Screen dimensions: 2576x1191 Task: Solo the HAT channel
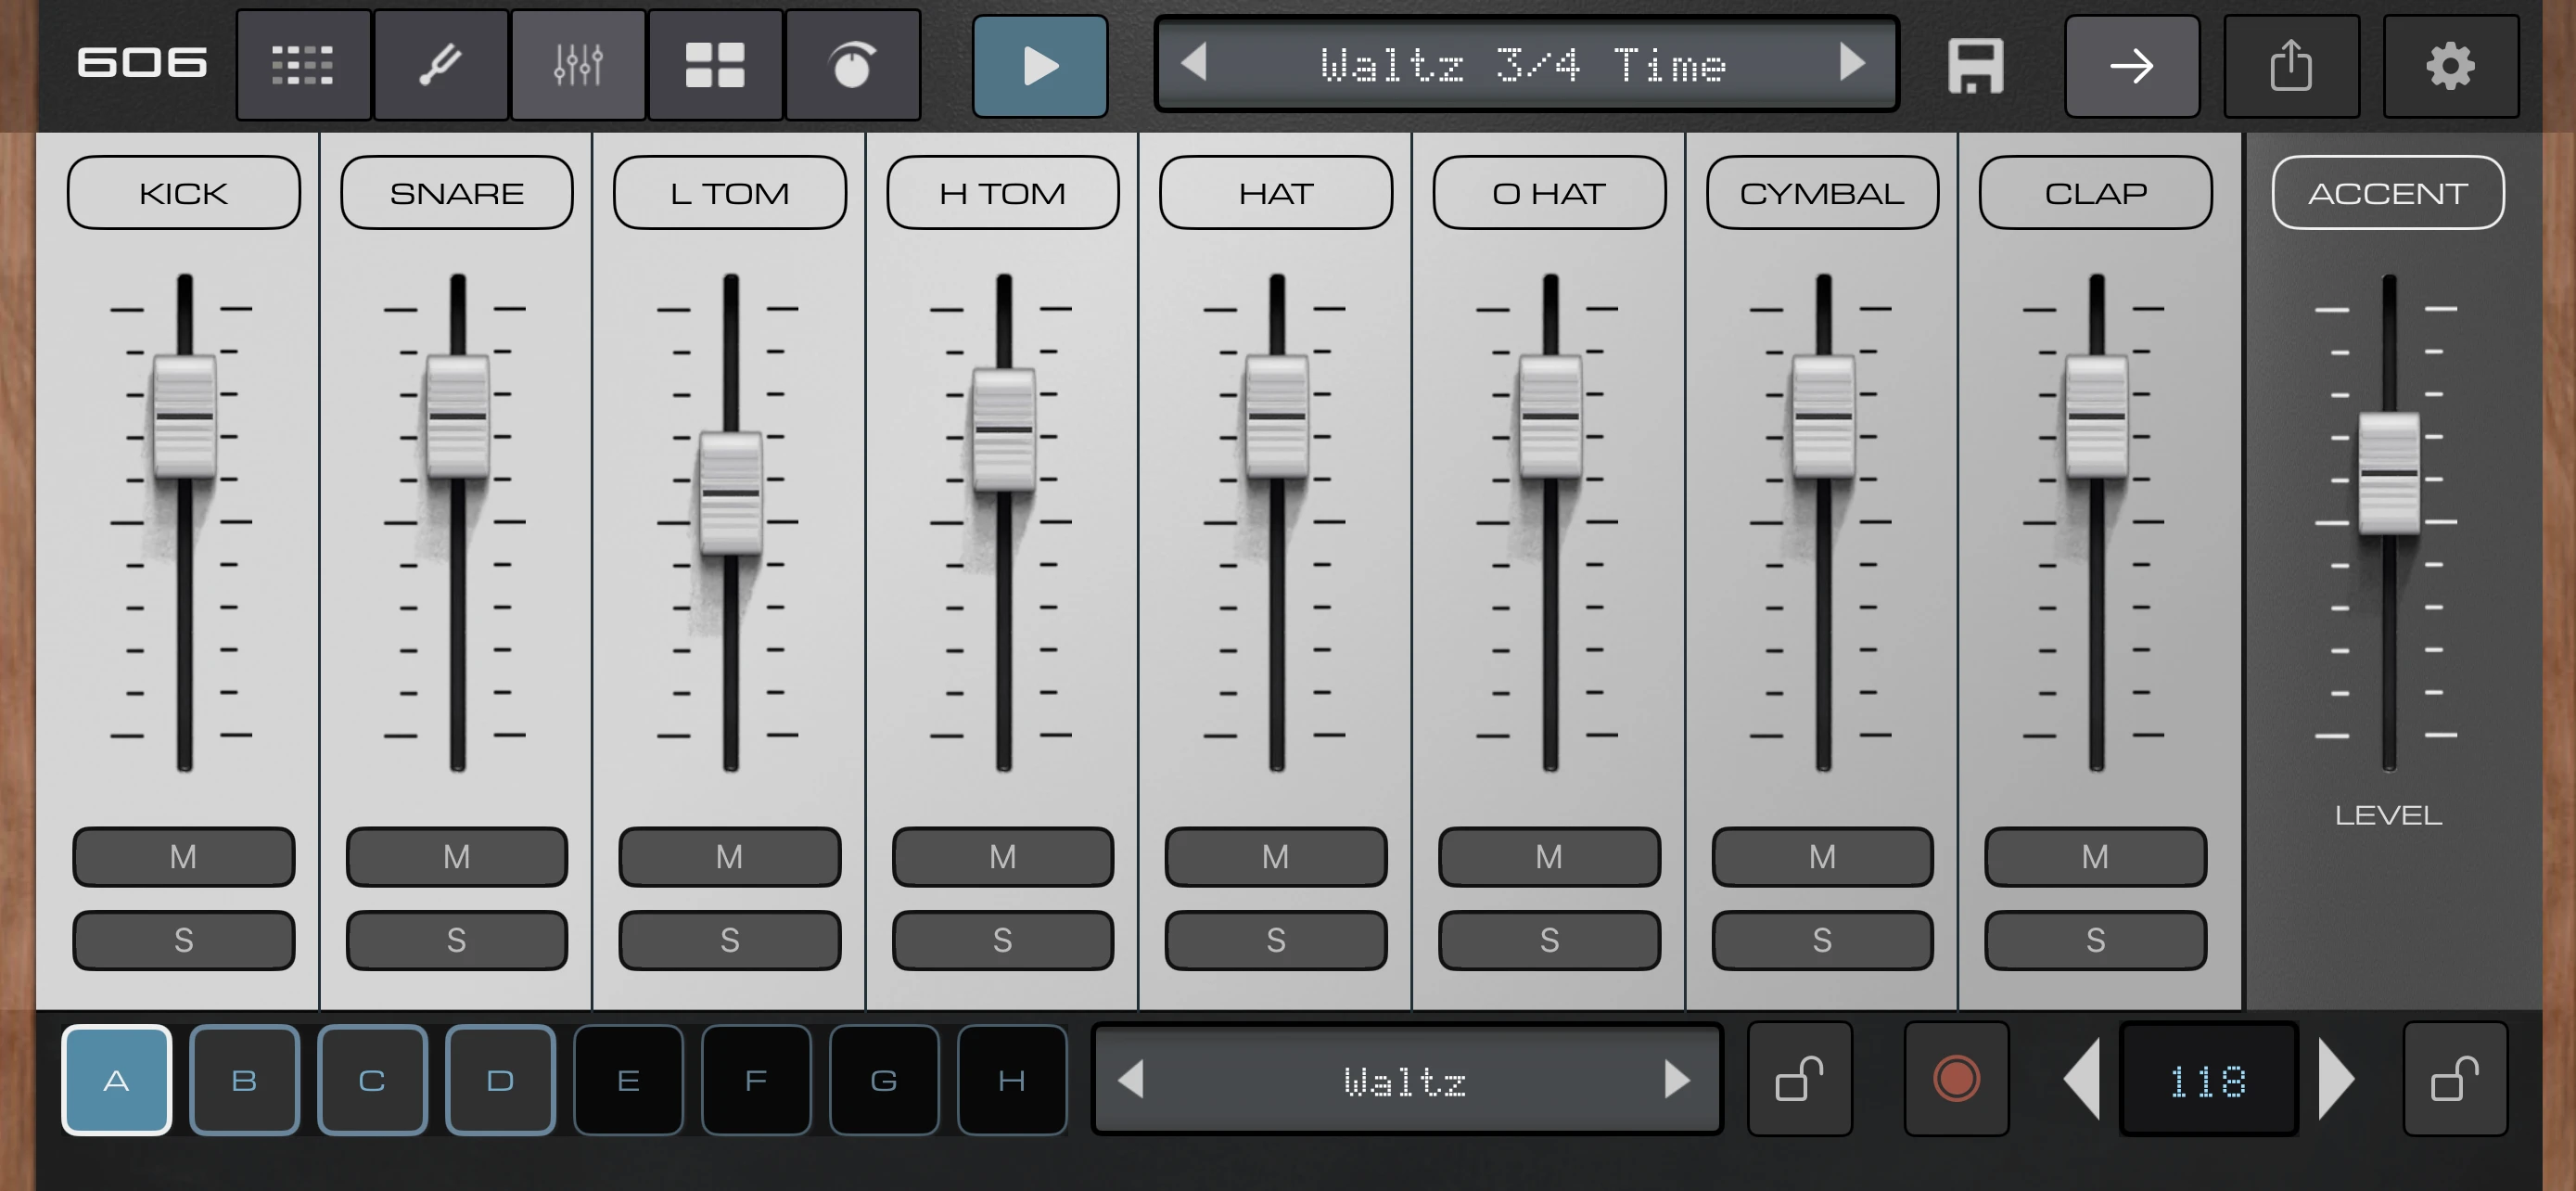point(1276,940)
